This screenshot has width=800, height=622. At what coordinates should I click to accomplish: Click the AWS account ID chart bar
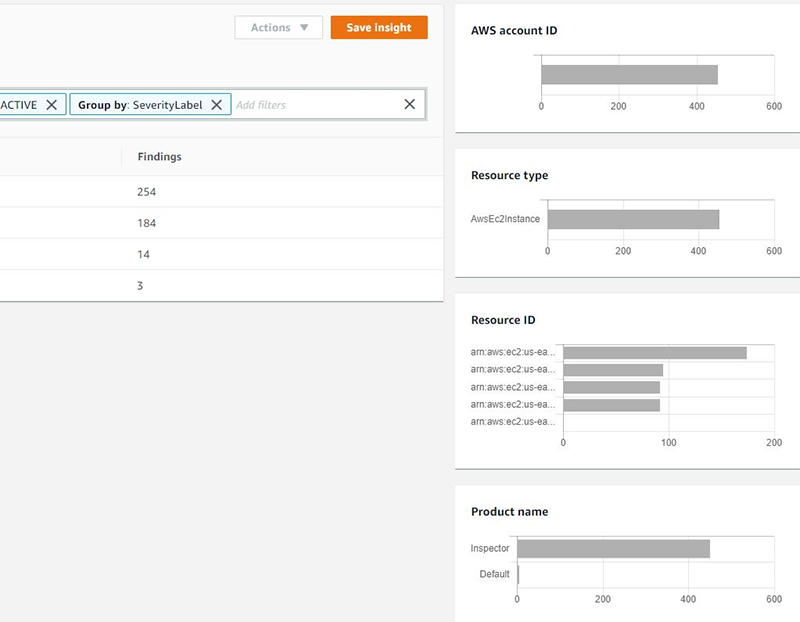630,71
